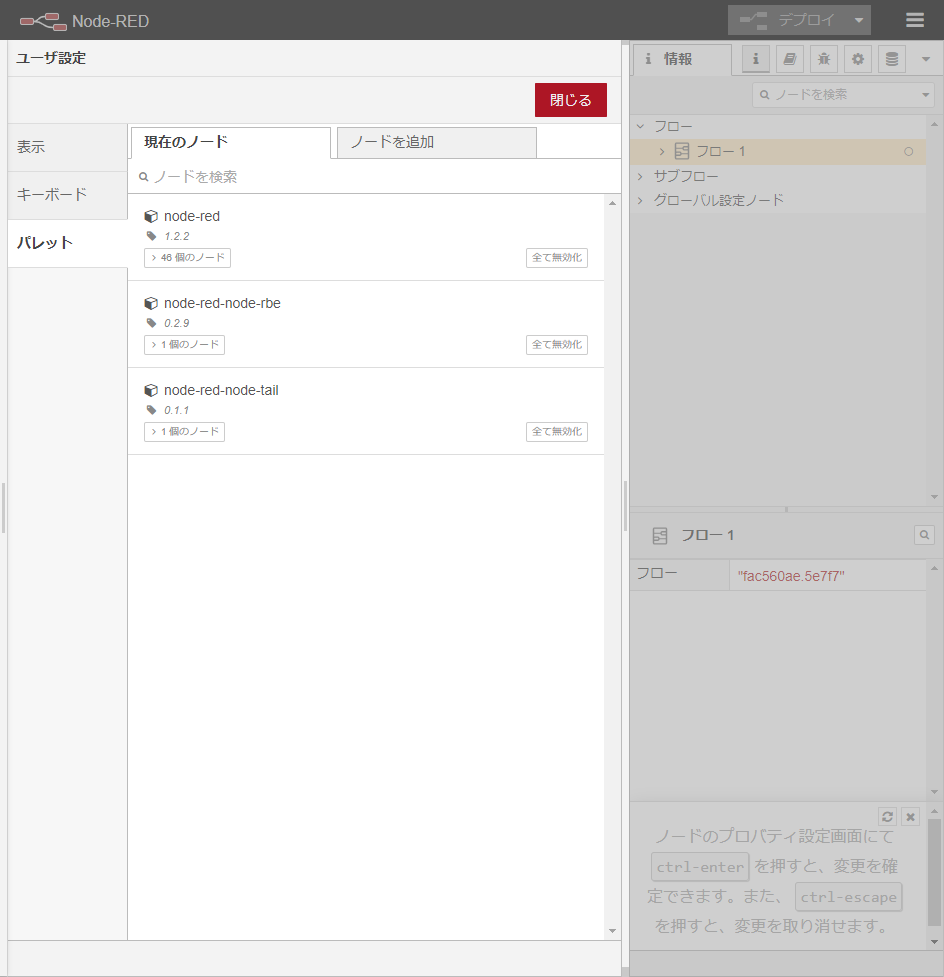Open the Help book sidebar tab
944x977 pixels.
pos(790,60)
